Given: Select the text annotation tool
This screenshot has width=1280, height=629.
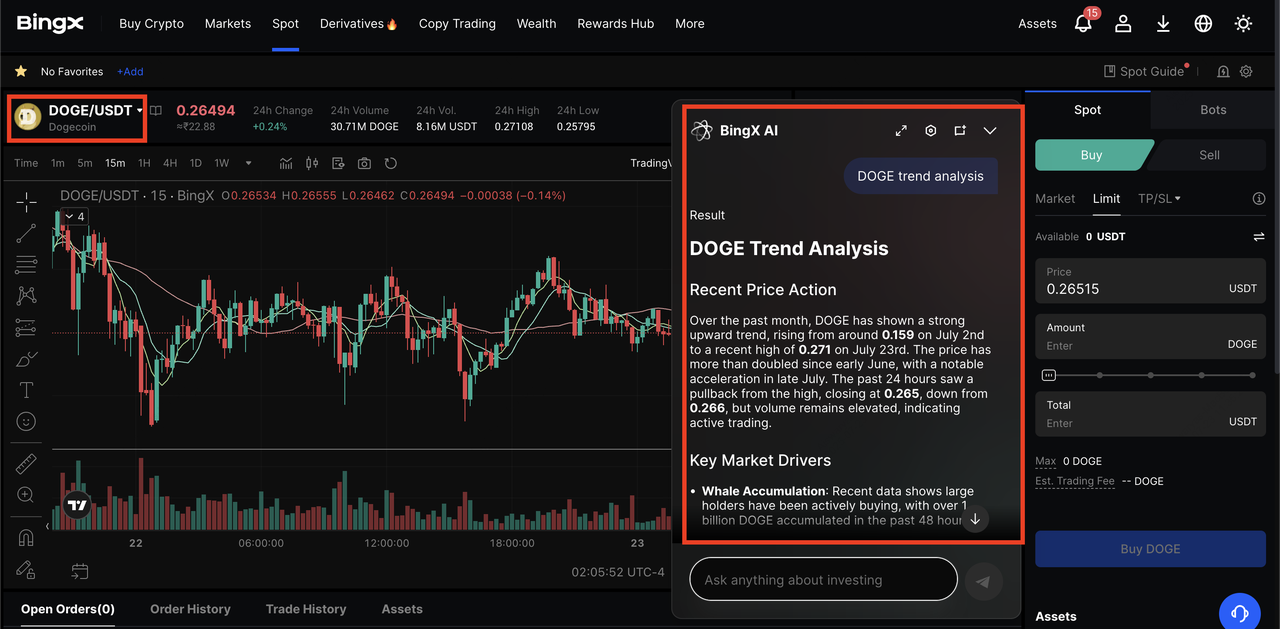Looking at the screenshot, I should [x=26, y=390].
